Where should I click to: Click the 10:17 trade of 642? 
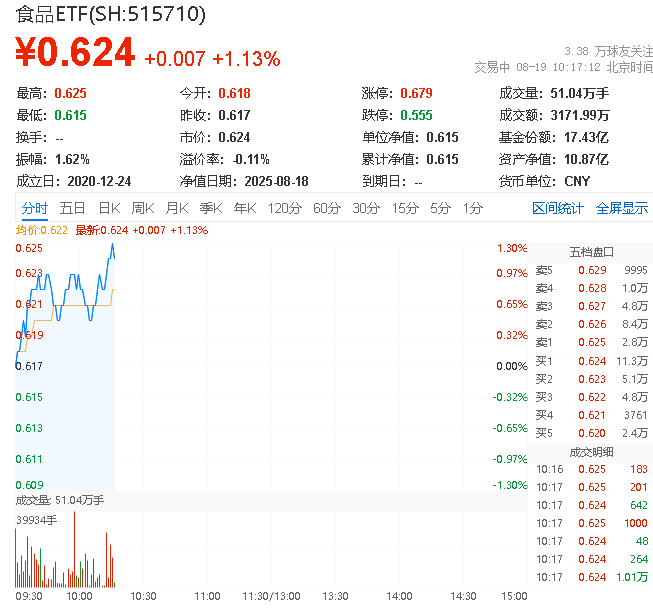[591, 505]
